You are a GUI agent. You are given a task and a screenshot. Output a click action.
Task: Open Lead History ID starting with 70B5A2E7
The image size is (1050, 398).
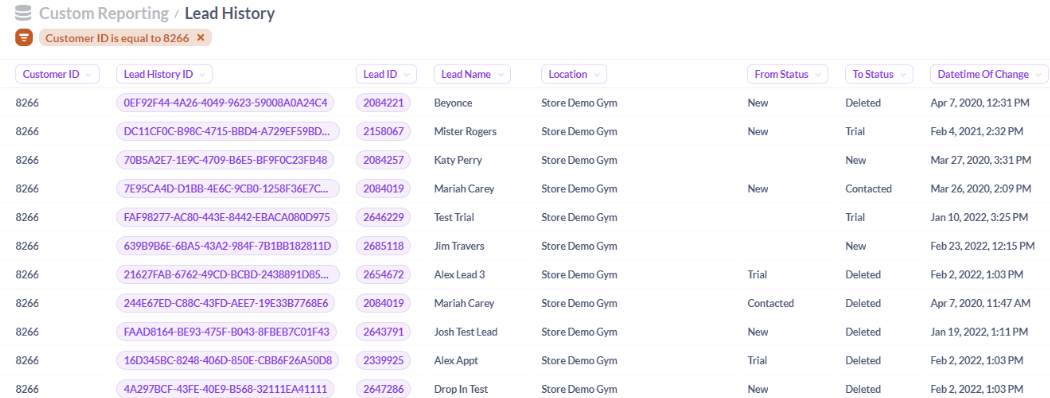[x=225, y=160]
